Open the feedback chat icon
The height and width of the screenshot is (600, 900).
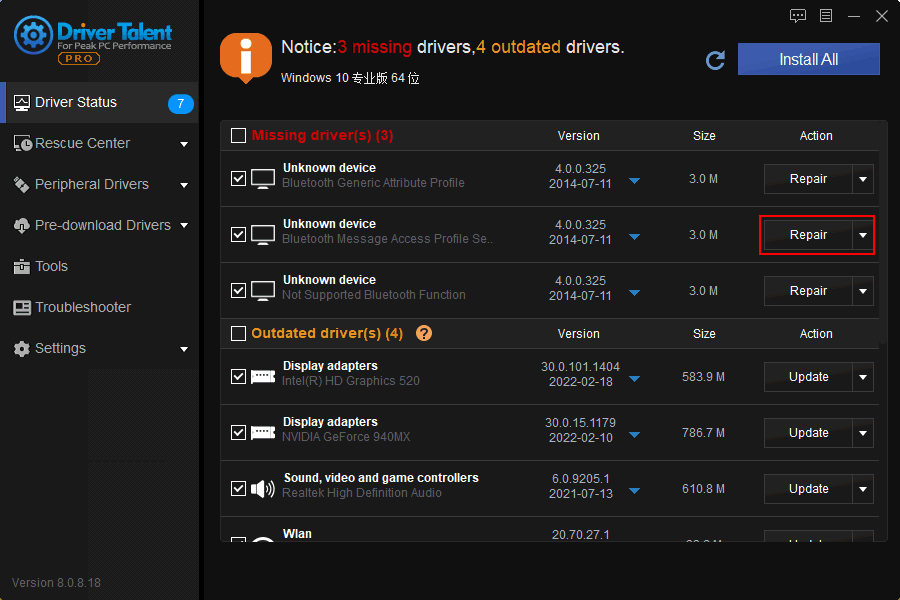[797, 16]
